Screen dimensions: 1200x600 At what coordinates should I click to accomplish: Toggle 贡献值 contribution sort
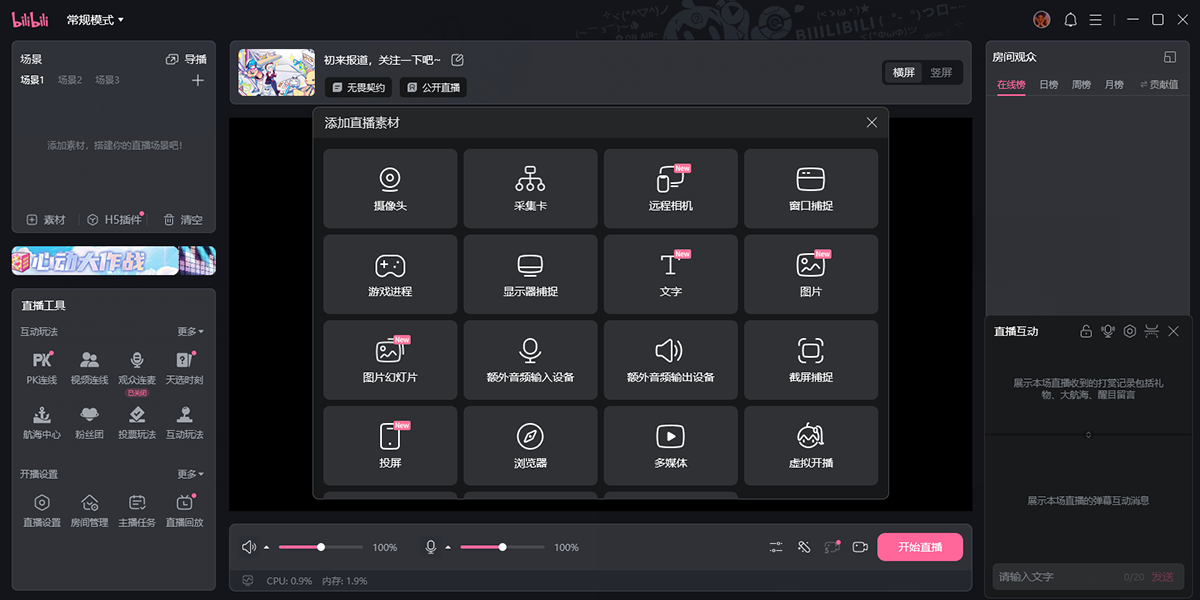point(1159,85)
